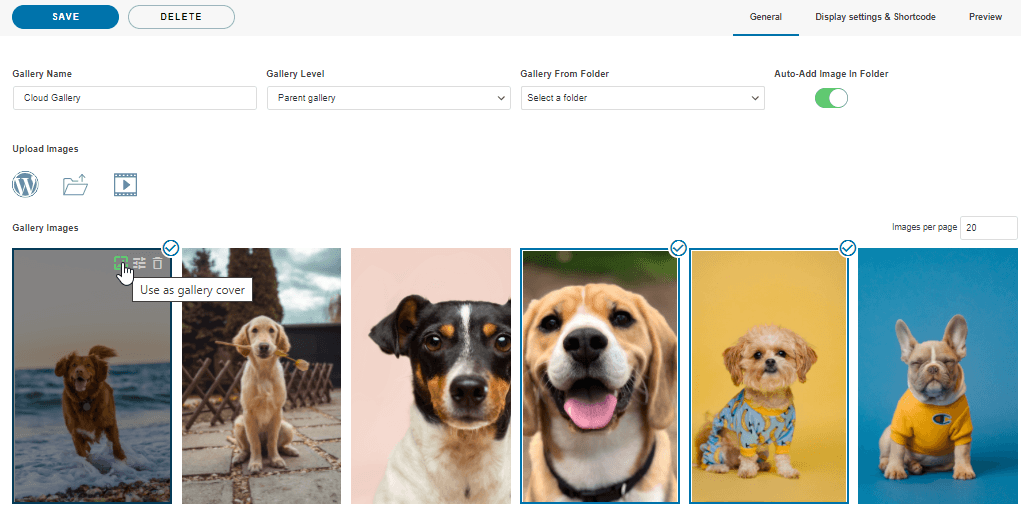The width and height of the screenshot is (1021, 506).
Task: Open image settings sliders icon on first image
Action: (140, 264)
